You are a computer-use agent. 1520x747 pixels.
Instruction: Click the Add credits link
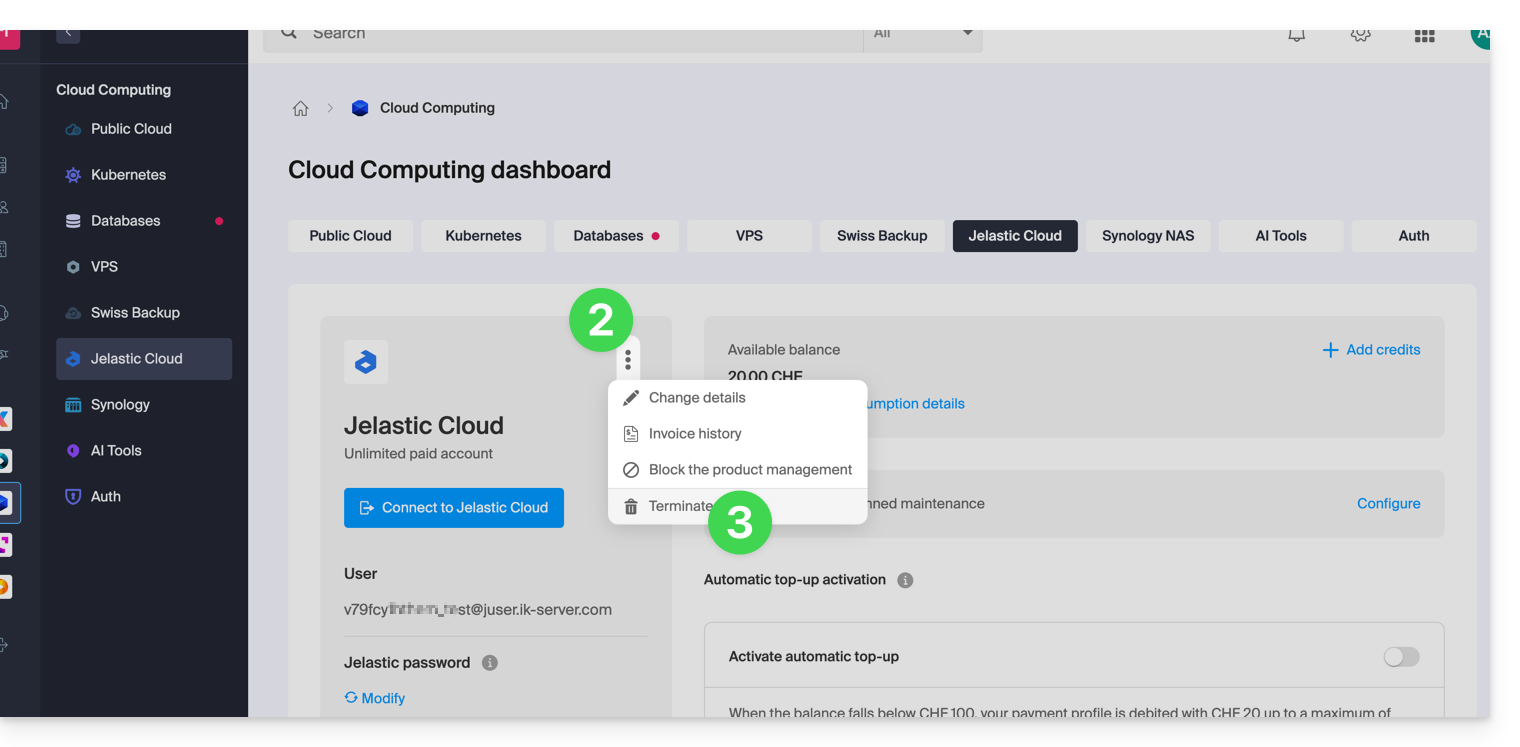tap(1371, 350)
